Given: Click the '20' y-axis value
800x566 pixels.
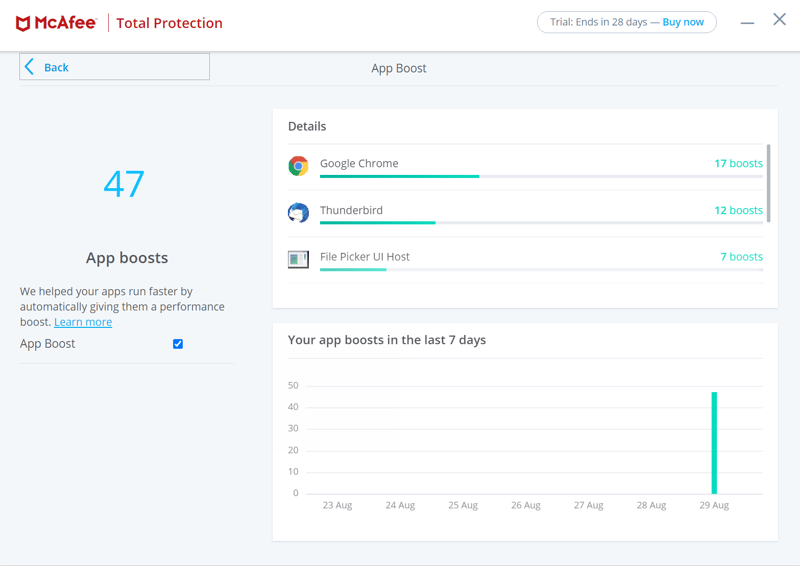Looking at the screenshot, I should (293, 450).
